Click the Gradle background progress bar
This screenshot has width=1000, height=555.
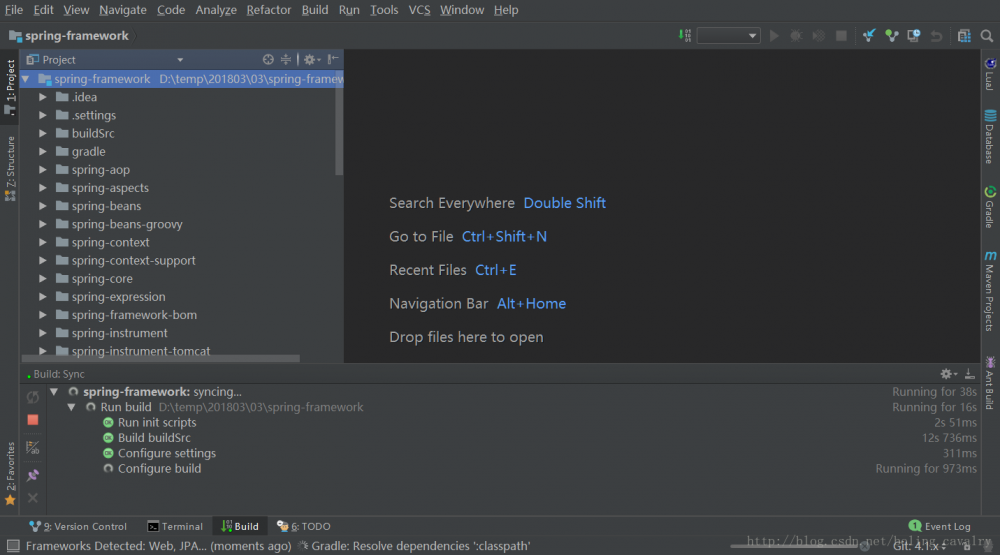(794, 546)
